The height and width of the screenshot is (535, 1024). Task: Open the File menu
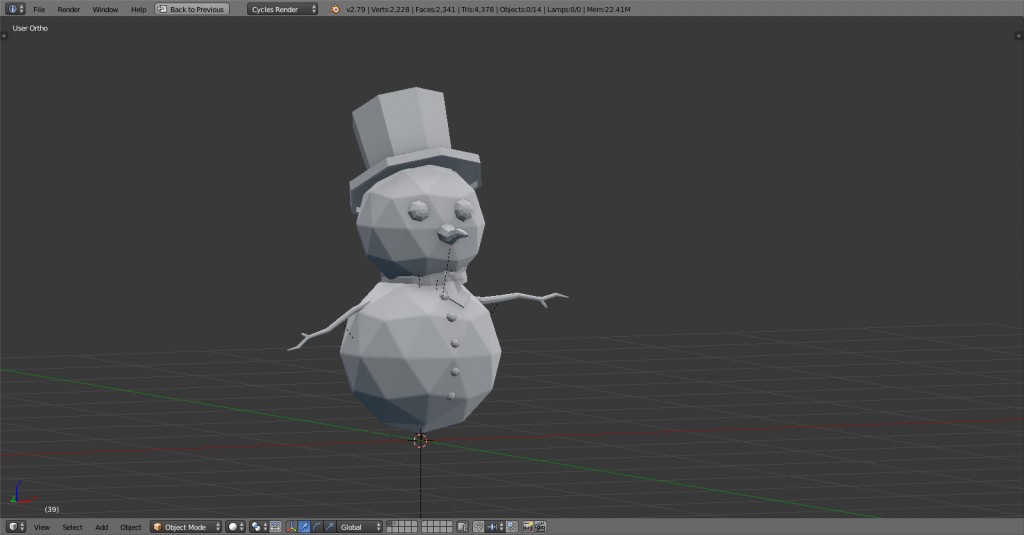pyautogui.click(x=39, y=9)
